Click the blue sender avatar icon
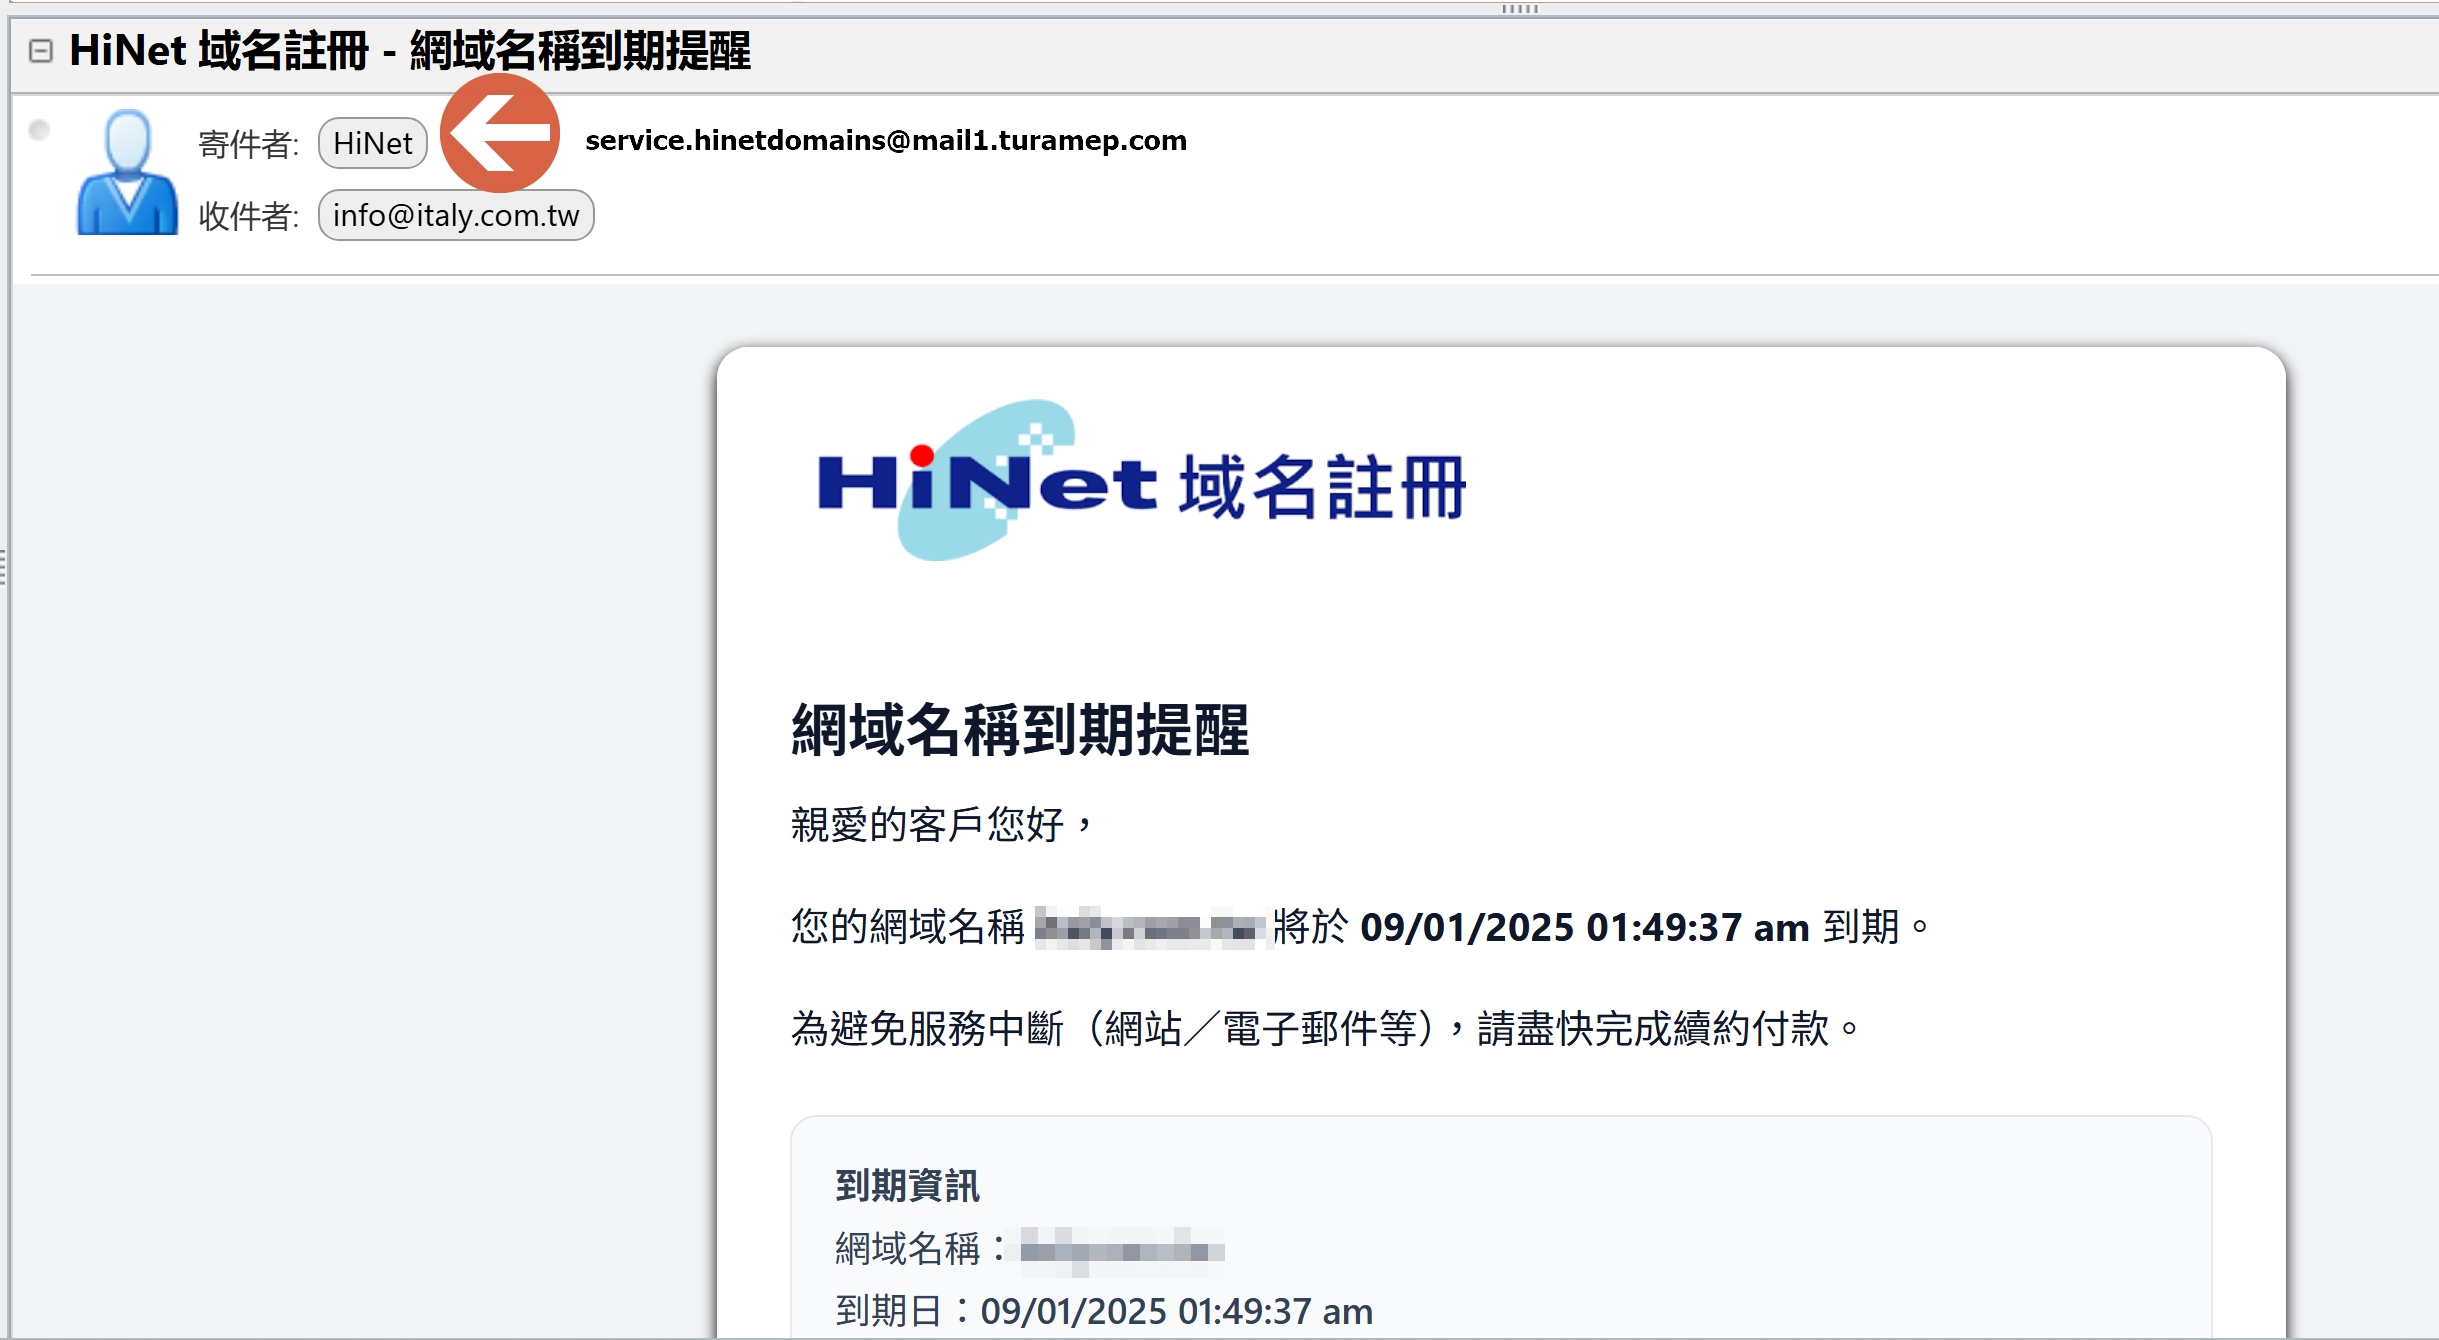Viewport: 2439px width, 1340px height. (127, 174)
